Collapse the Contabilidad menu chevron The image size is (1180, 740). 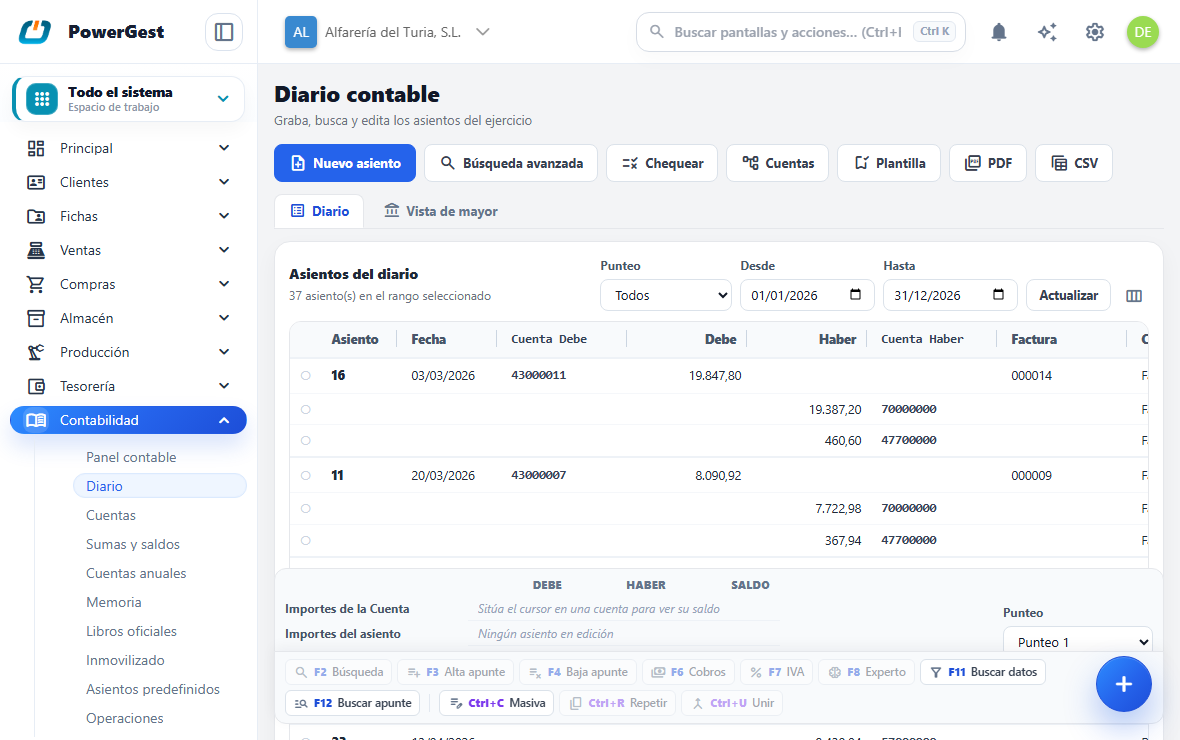click(x=224, y=420)
